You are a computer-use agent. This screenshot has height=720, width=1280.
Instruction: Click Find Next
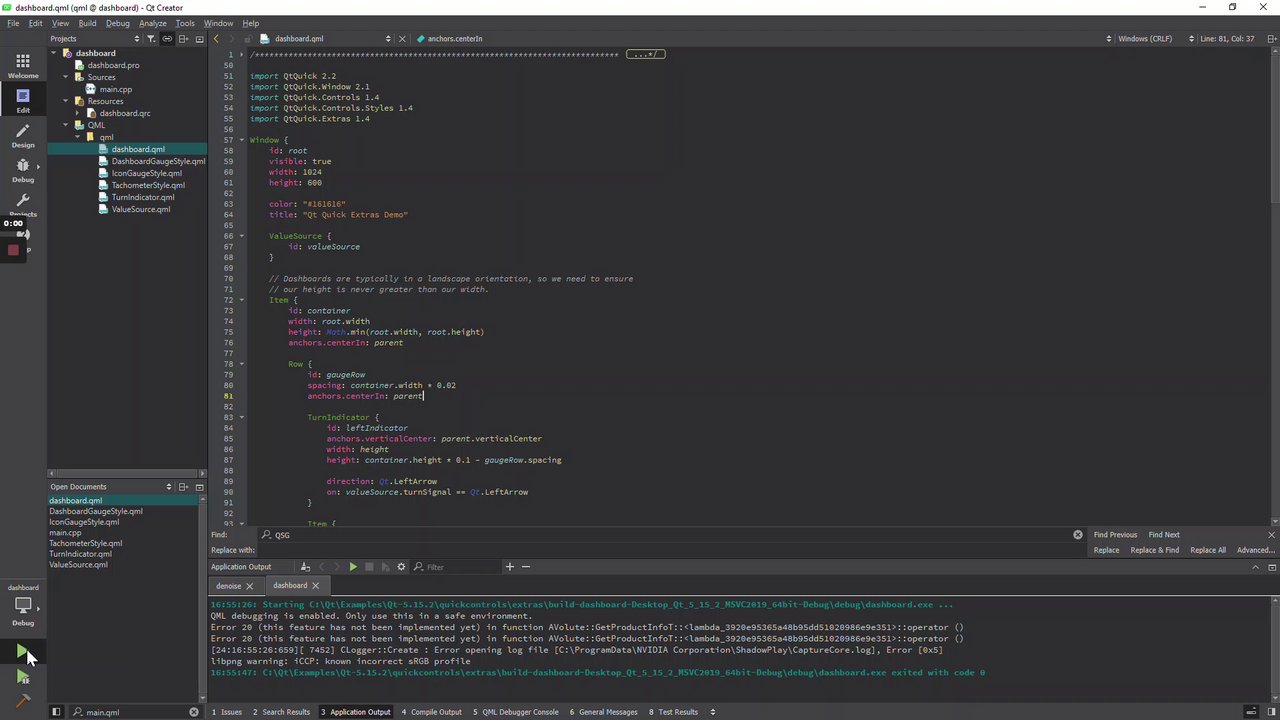[1164, 535]
